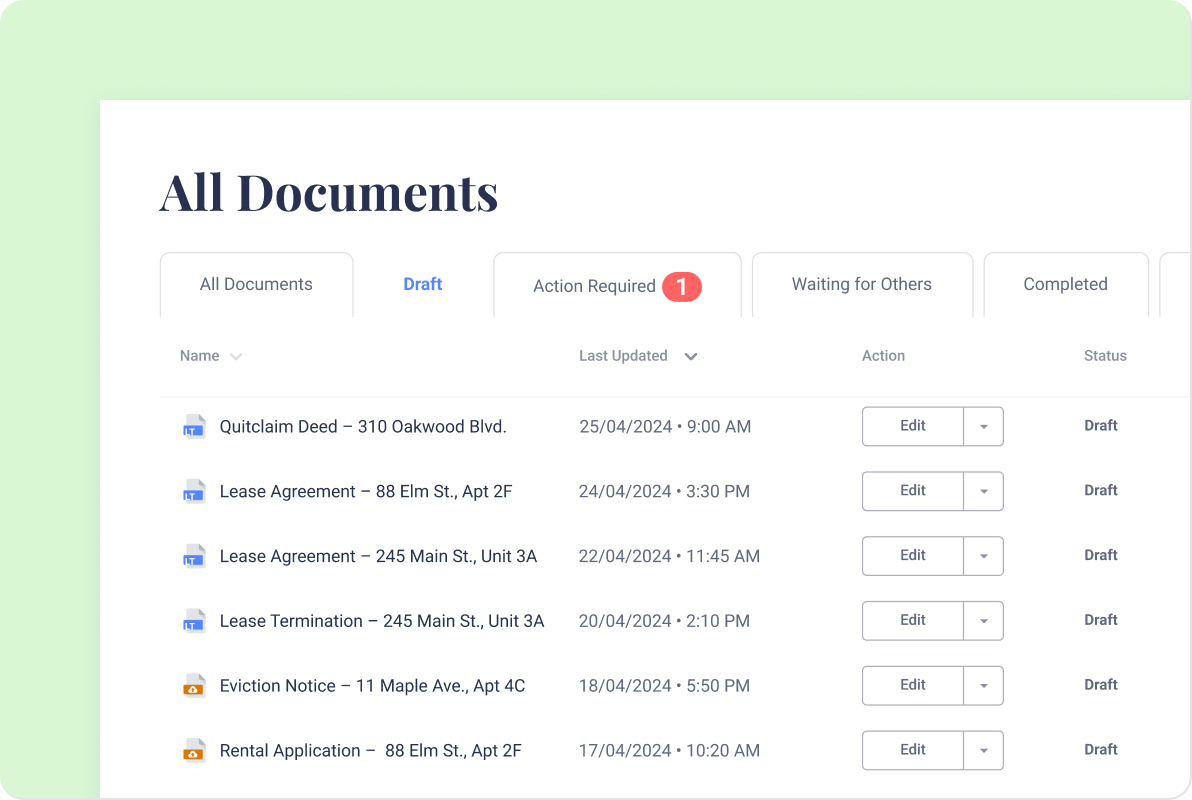Click the red notification badge on Action Required

pyautogui.click(x=682, y=287)
